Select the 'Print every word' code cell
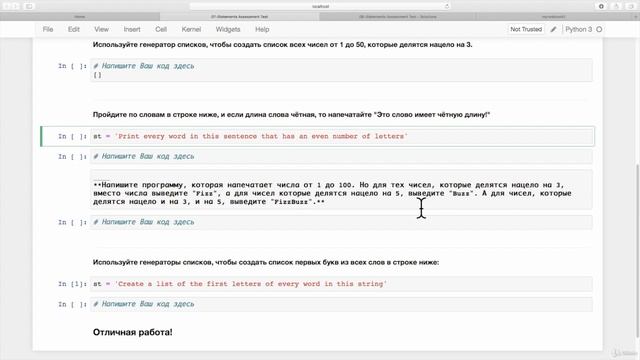The width and height of the screenshot is (640, 360). 341,136
